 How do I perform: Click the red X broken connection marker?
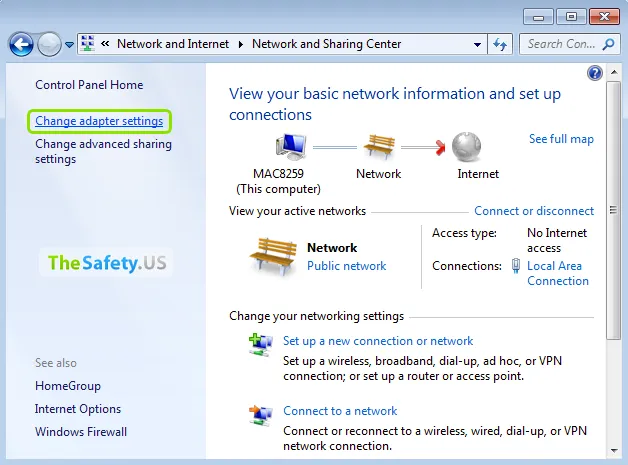[x=441, y=147]
